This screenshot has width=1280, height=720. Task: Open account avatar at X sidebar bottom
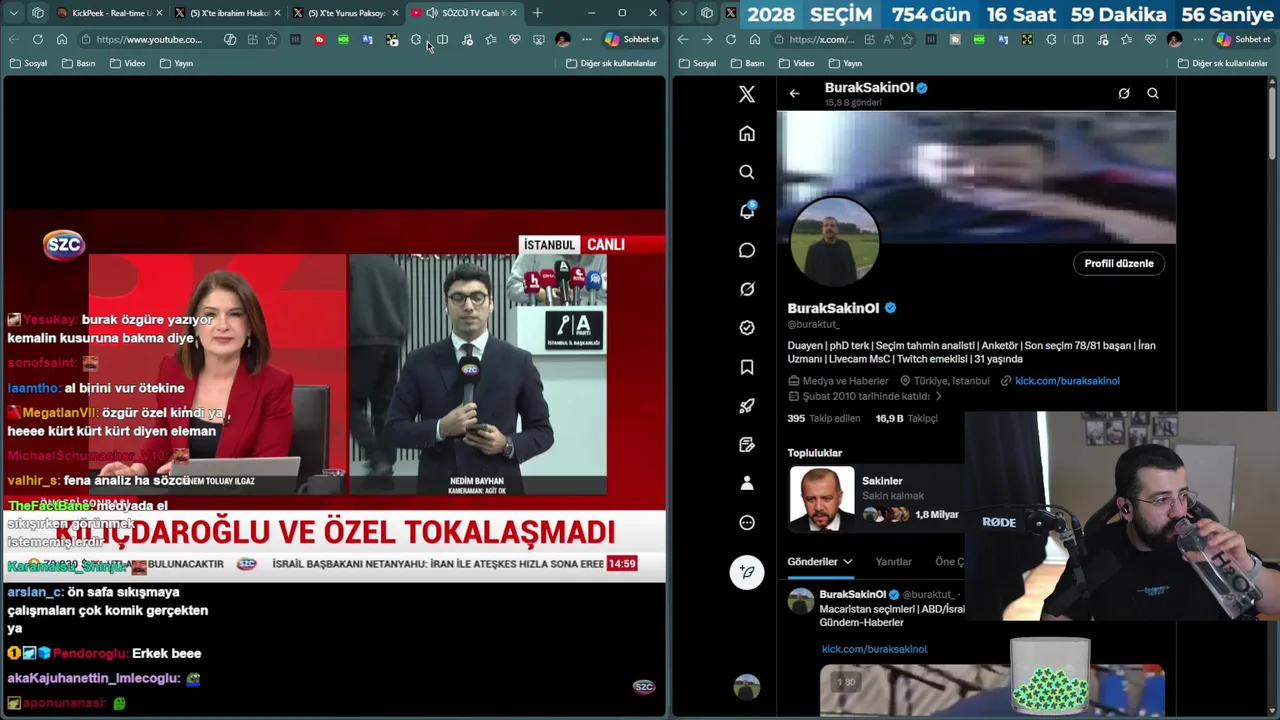(x=746, y=687)
